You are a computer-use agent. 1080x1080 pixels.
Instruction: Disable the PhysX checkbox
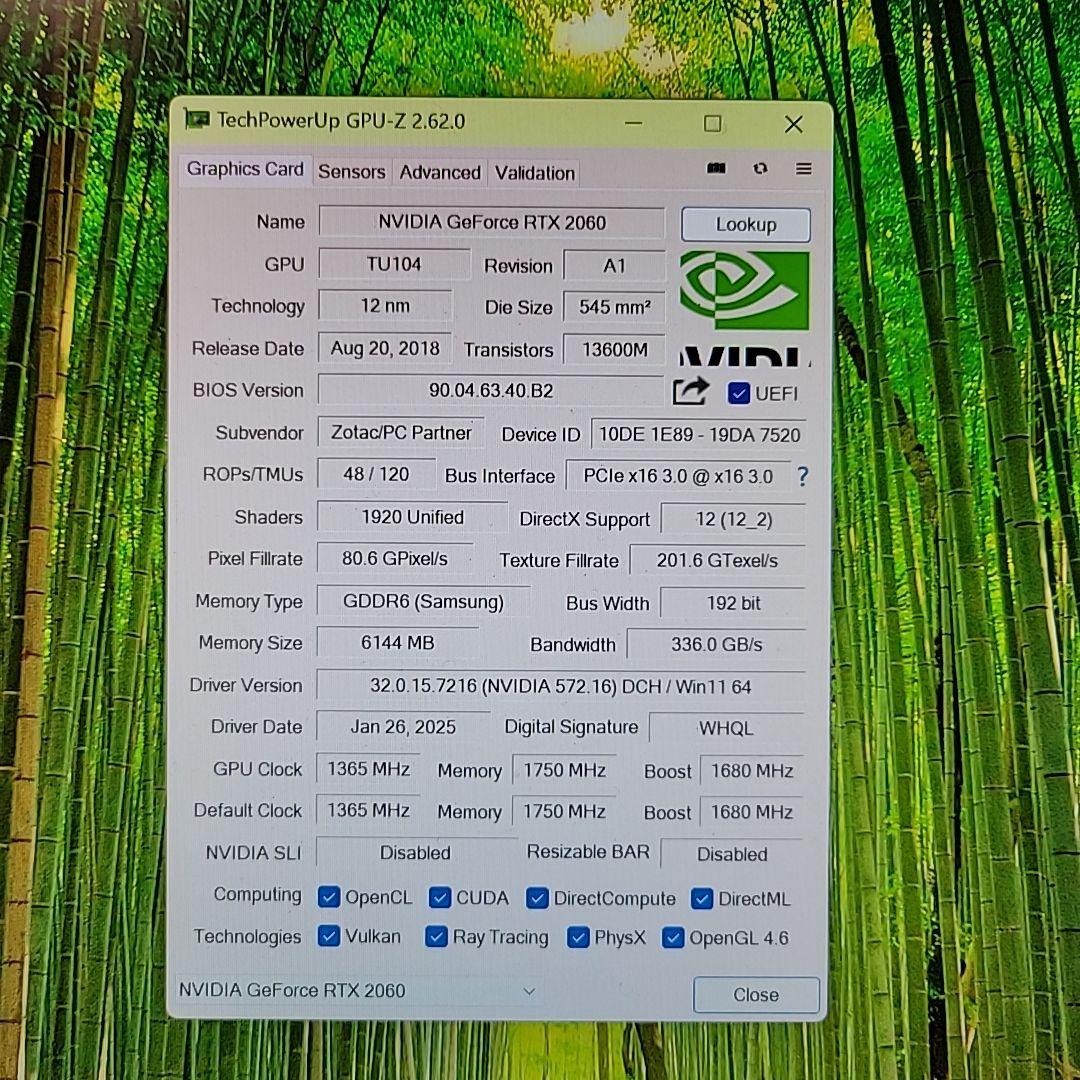point(578,936)
